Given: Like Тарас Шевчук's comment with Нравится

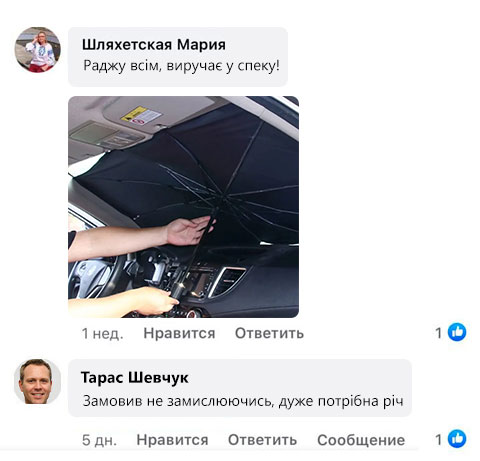Looking at the screenshot, I should click(172, 440).
